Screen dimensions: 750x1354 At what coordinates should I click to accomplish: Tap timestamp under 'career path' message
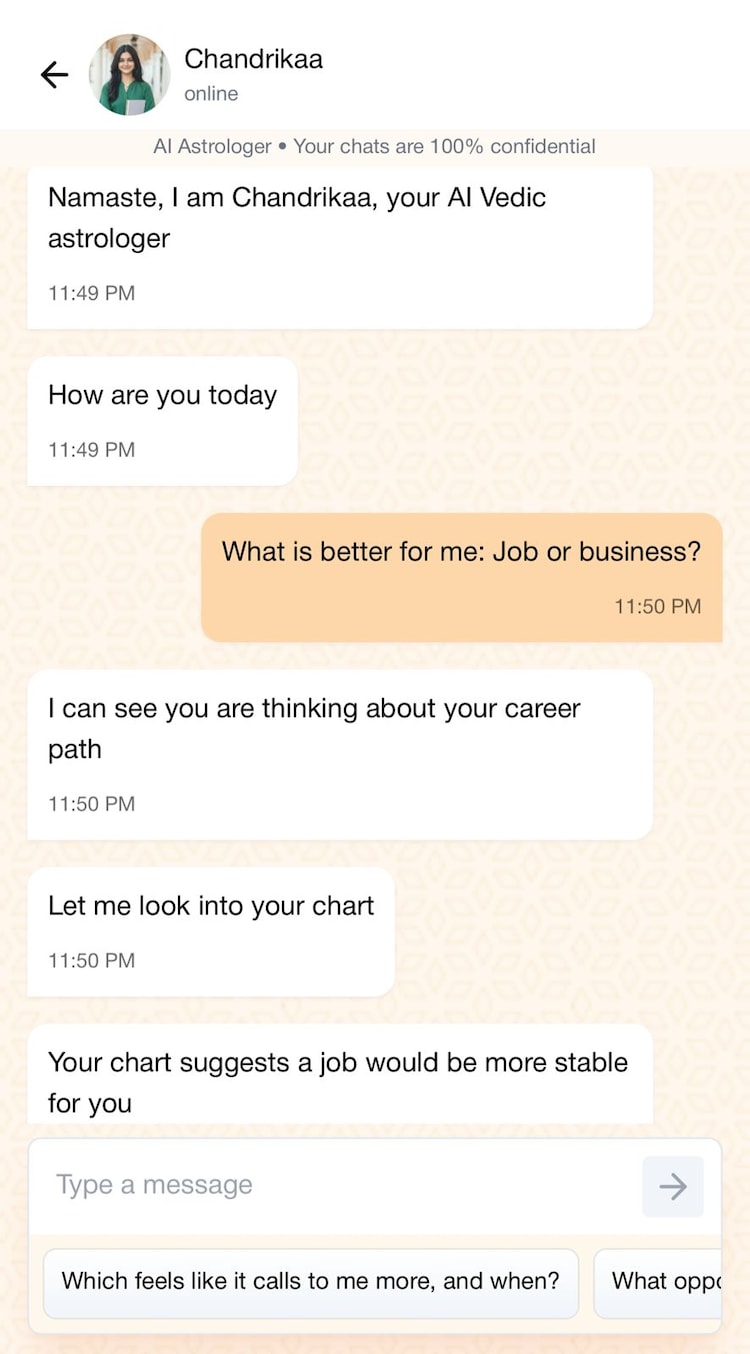(91, 804)
